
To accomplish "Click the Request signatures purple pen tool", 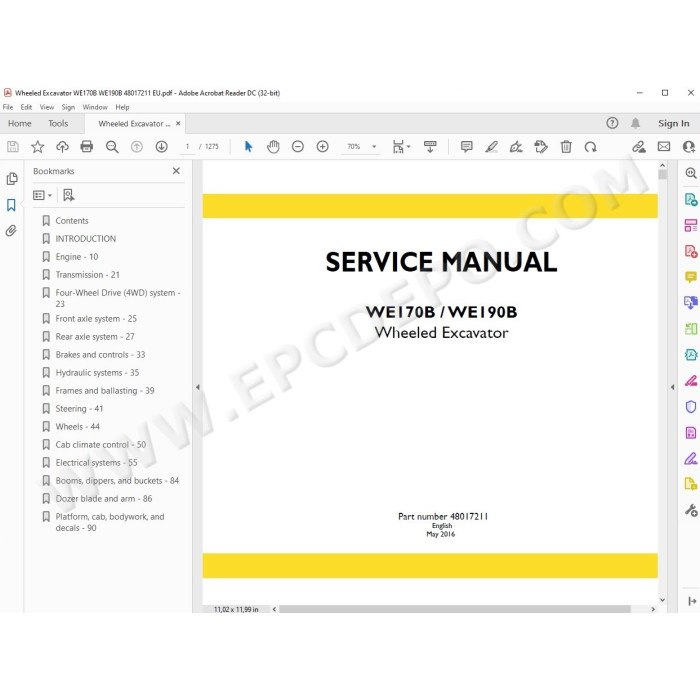I will coord(691,458).
